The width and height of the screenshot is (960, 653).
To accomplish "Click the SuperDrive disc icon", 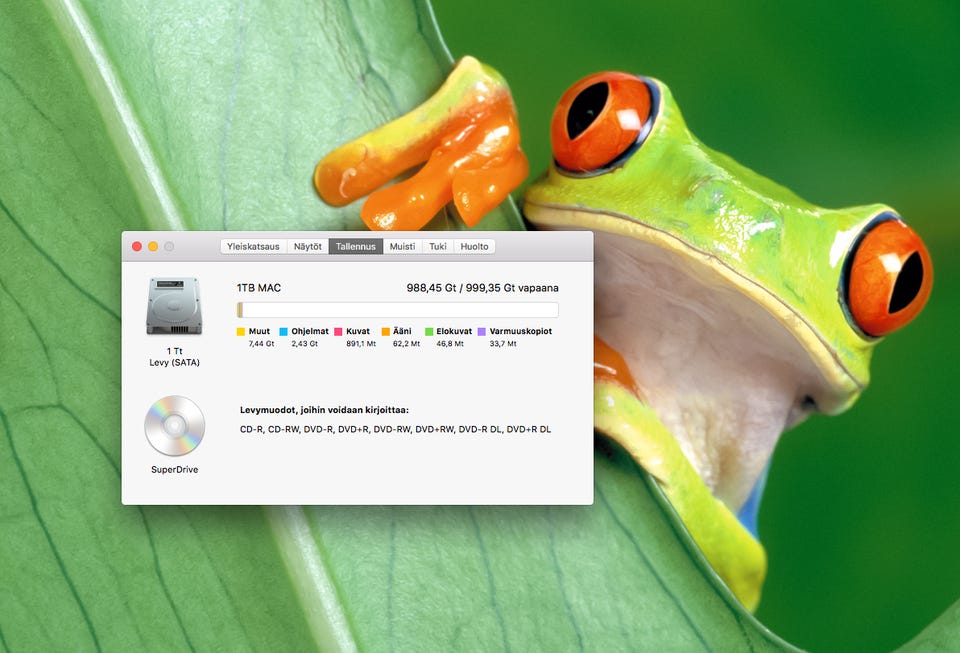I will tap(174, 425).
